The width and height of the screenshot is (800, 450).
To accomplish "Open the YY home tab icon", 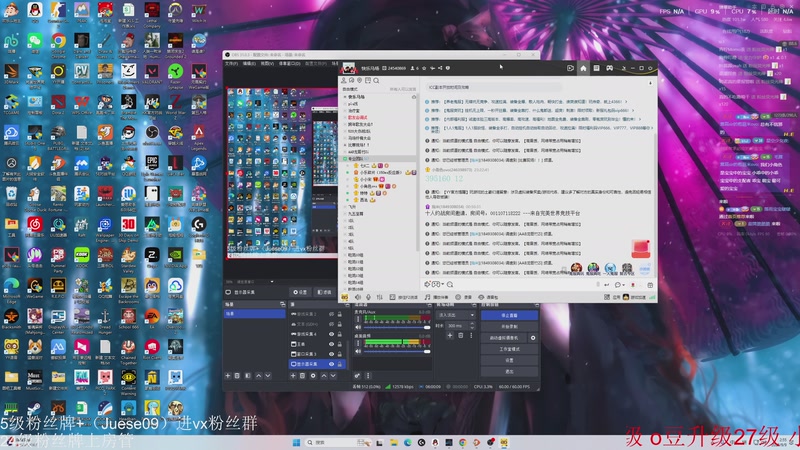I will [x=583, y=68].
